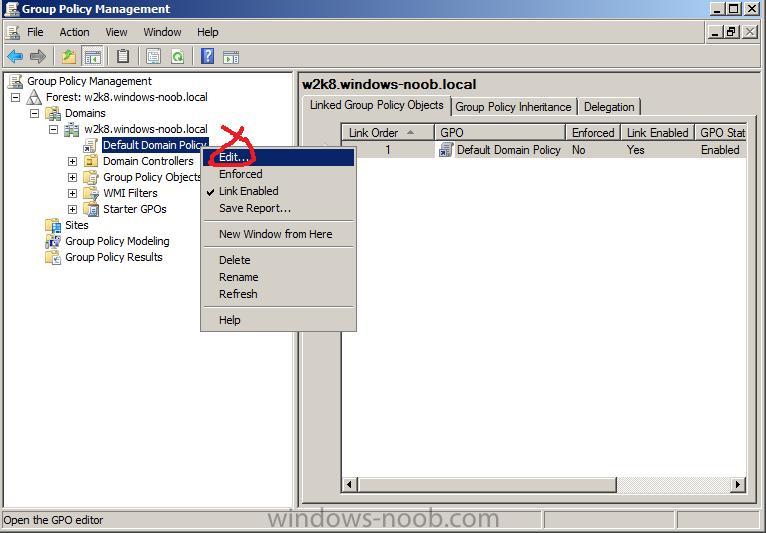Choose Edit... from the context menu
The height and width of the screenshot is (533, 766).
[278, 157]
